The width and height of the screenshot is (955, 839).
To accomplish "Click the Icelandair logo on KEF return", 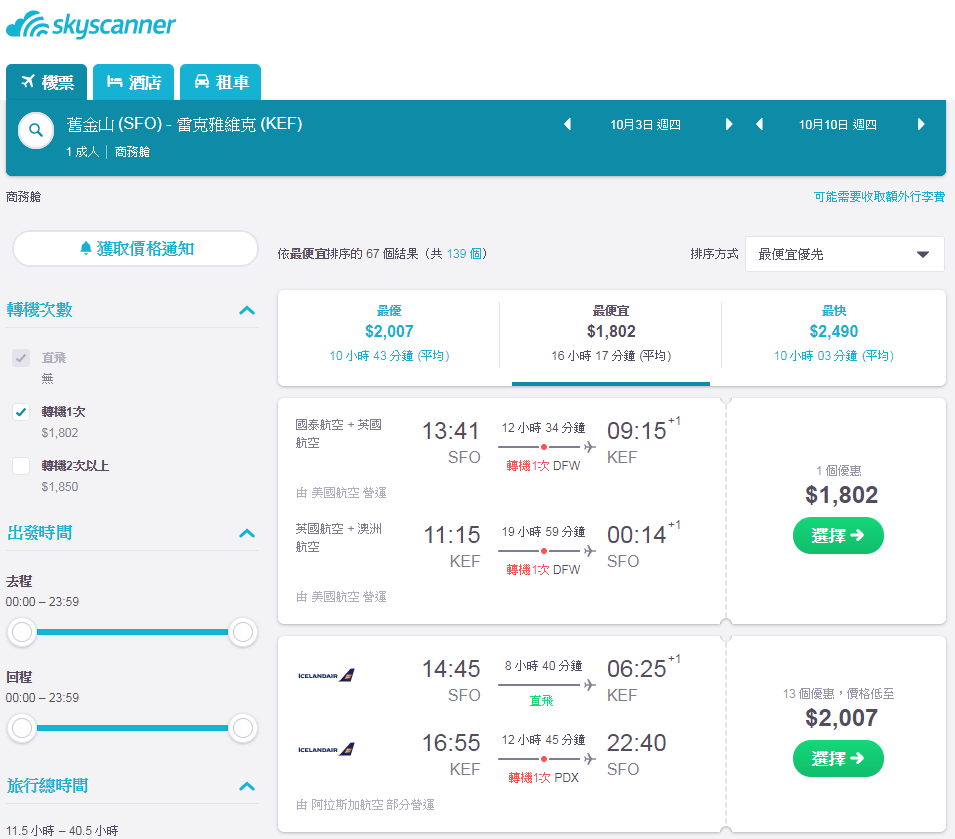I will pos(326,749).
